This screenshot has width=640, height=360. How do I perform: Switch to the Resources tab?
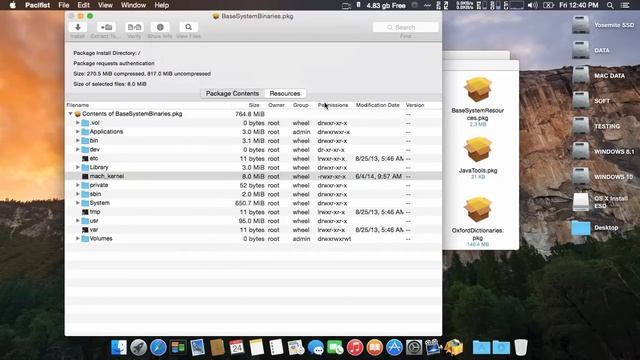point(285,93)
